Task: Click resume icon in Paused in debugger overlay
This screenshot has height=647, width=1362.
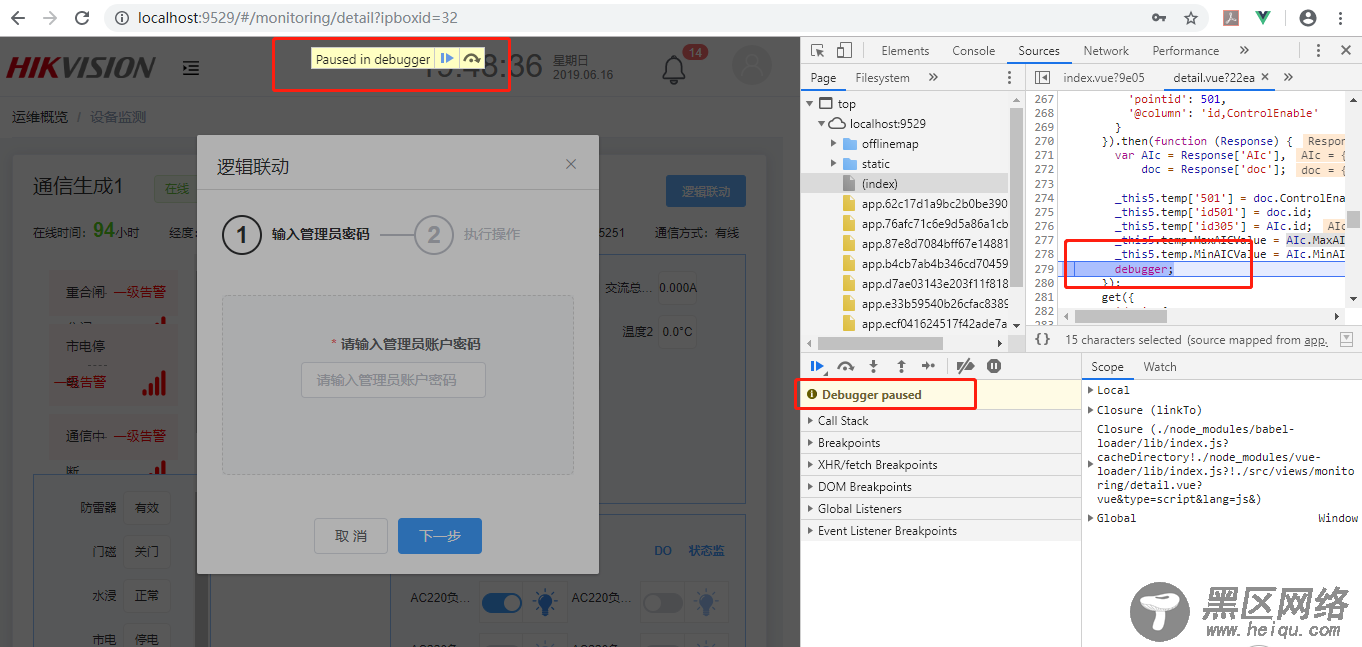Action: [x=447, y=59]
